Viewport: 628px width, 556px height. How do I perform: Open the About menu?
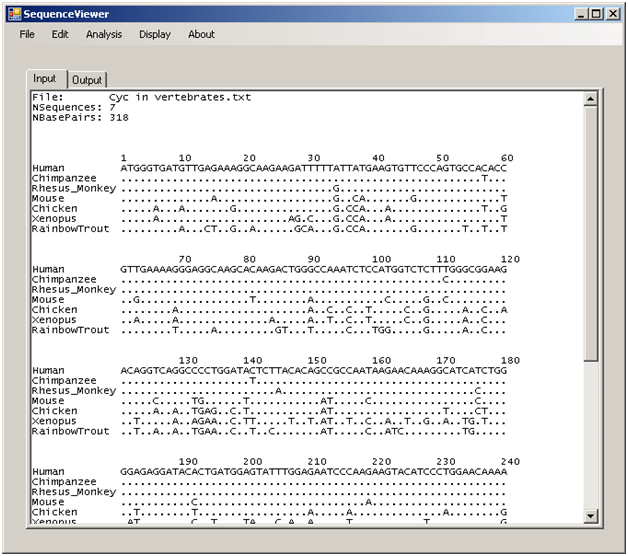[201, 34]
